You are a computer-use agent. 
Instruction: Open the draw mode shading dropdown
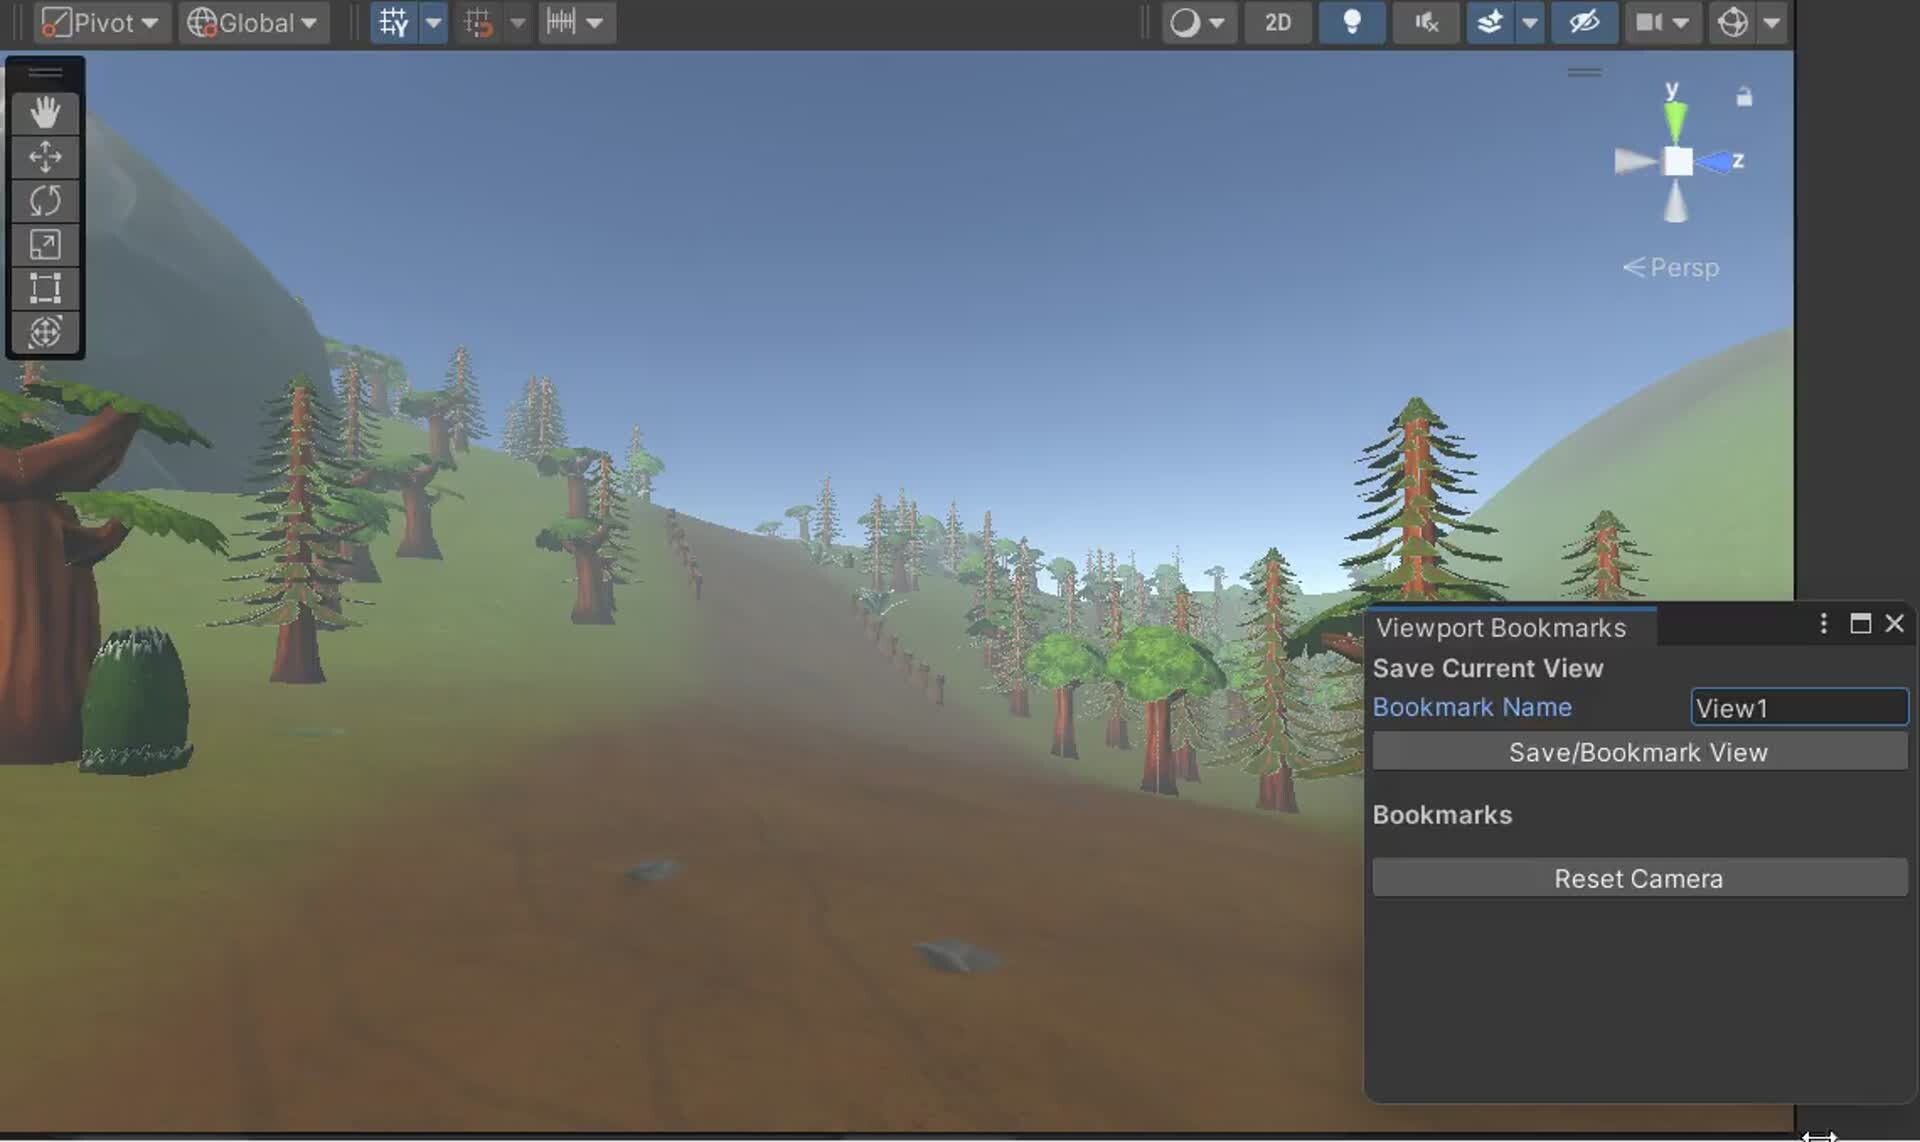1198,23
